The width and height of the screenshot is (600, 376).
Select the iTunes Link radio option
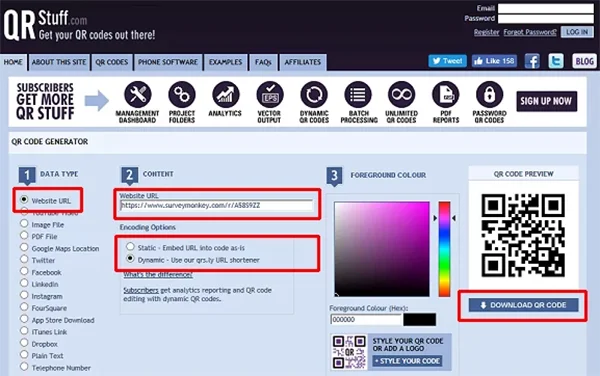coord(24,330)
